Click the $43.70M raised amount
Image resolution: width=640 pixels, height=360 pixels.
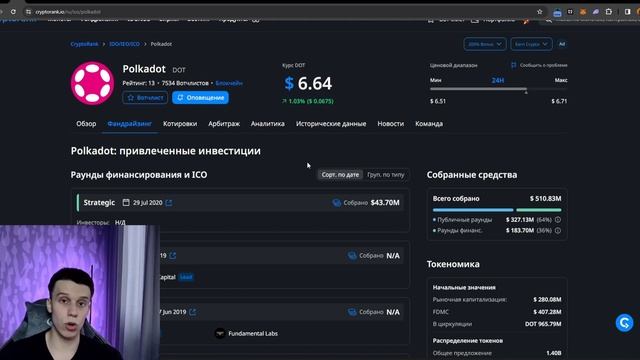(x=385, y=202)
